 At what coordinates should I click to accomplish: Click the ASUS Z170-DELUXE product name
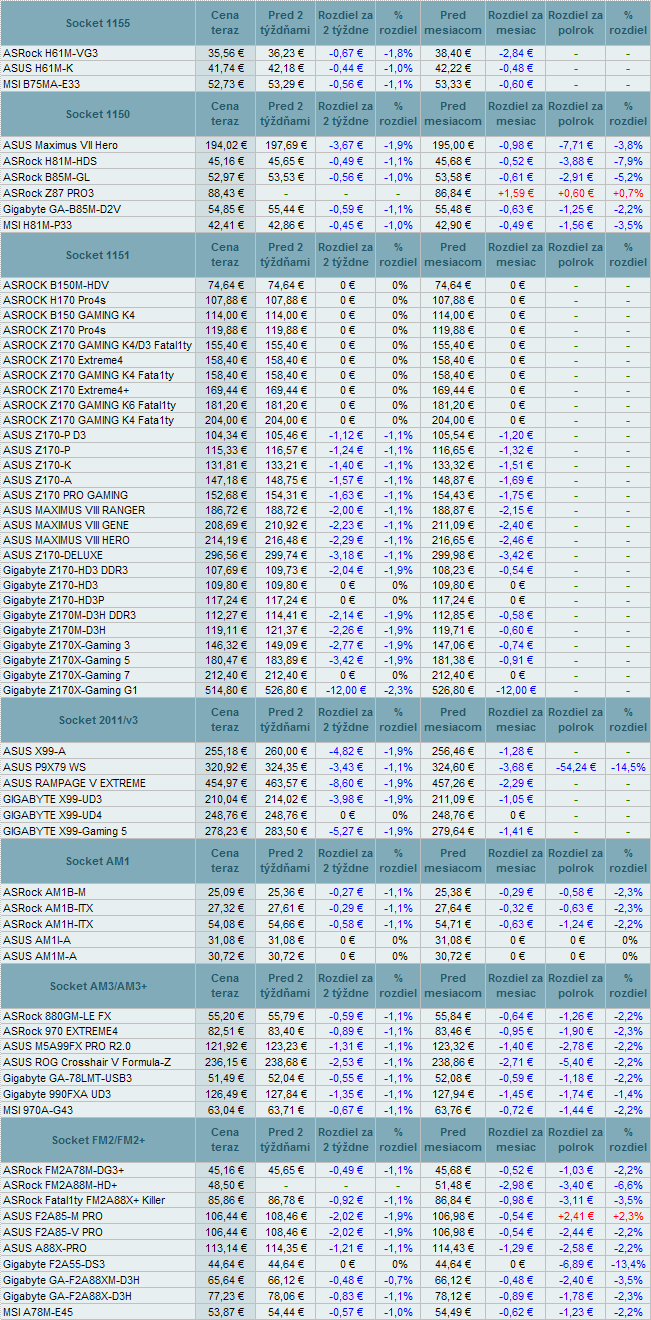[x=52, y=555]
